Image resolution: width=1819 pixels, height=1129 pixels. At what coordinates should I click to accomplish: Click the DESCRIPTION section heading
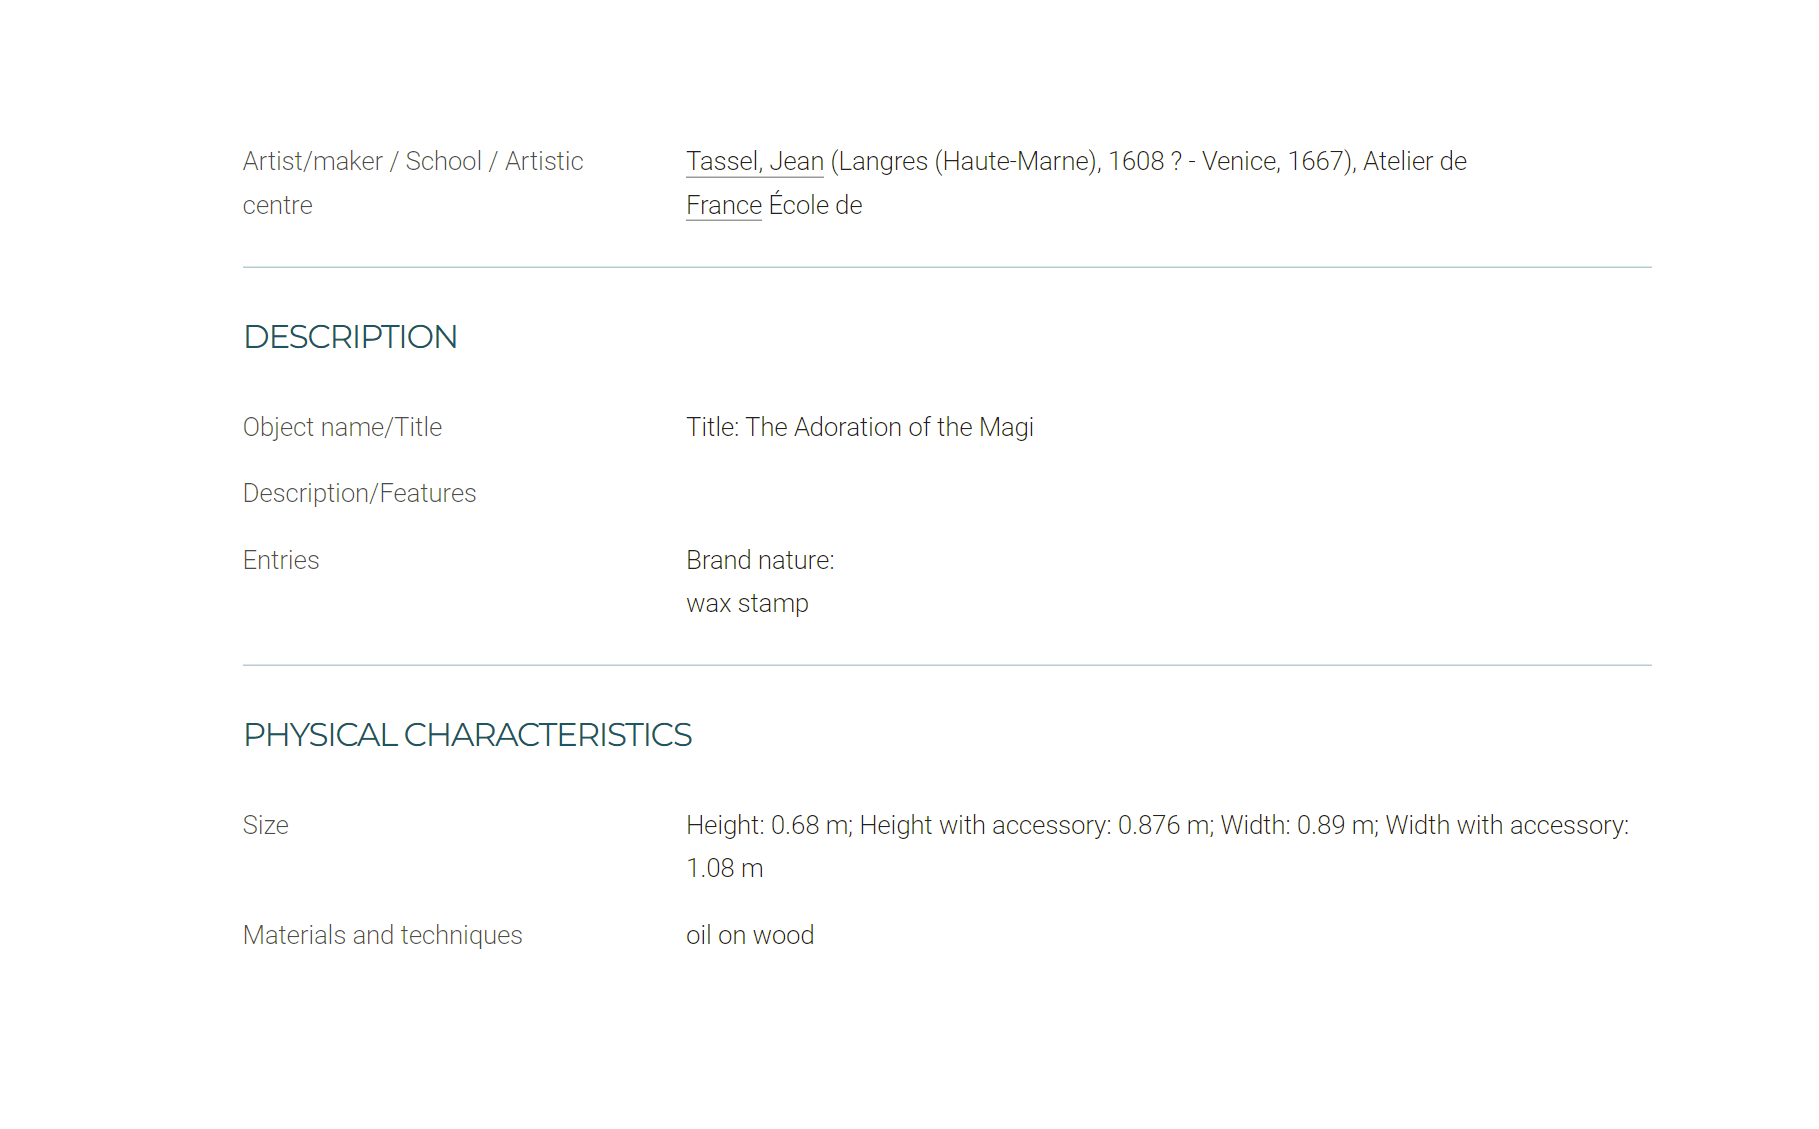[350, 337]
